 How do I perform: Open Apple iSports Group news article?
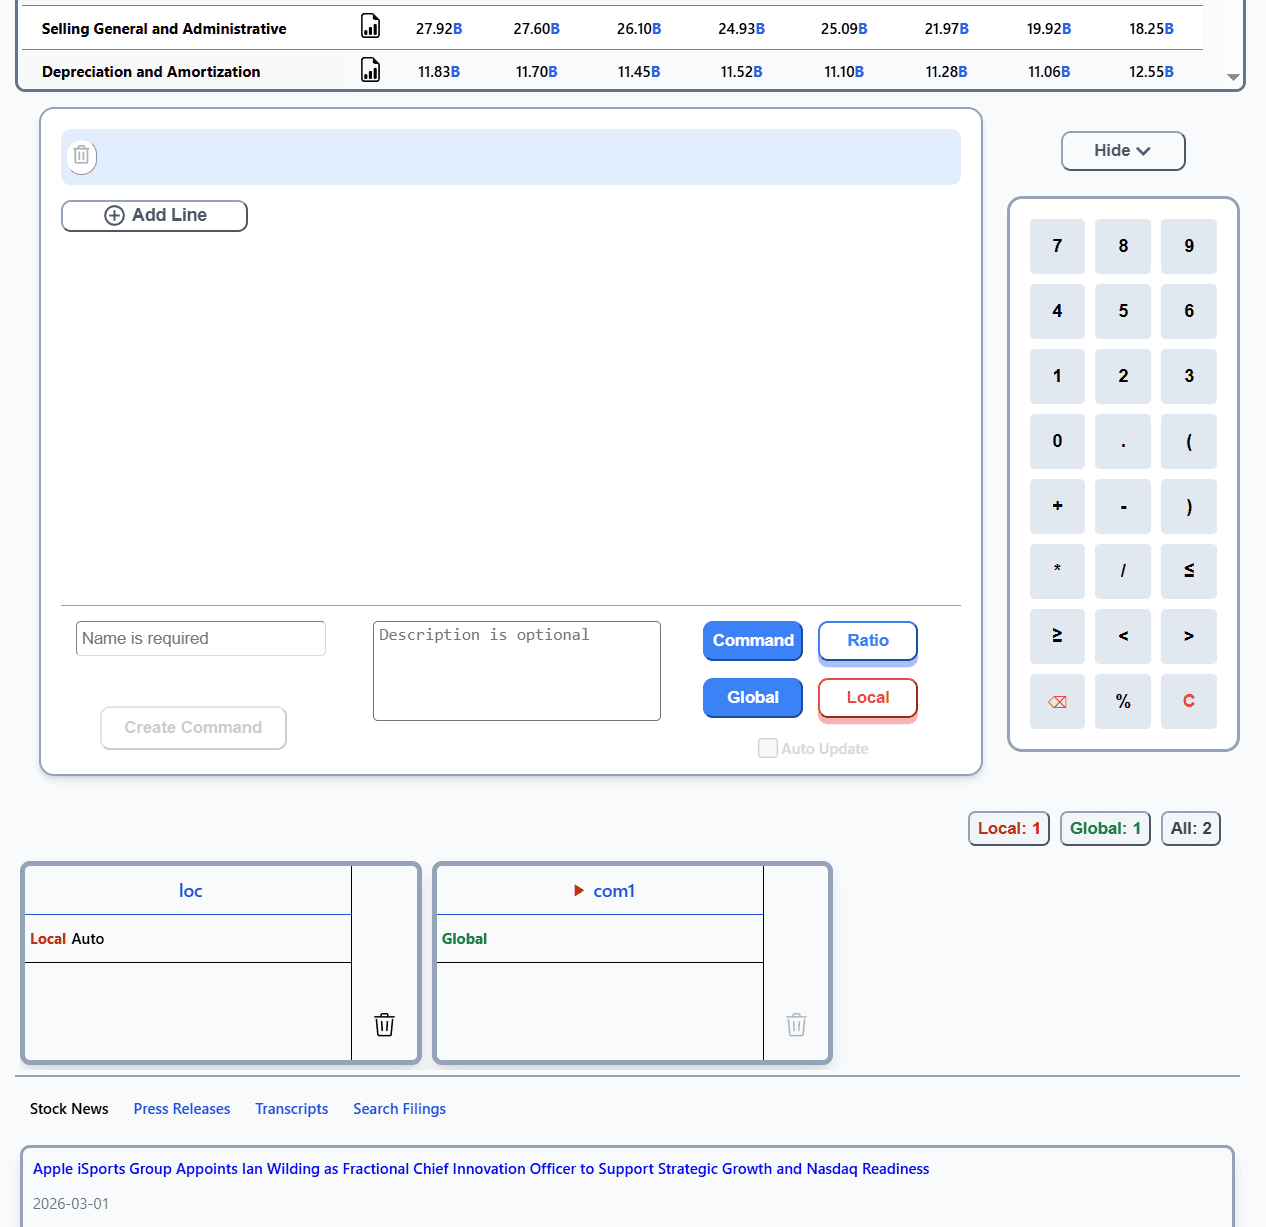[481, 1169]
